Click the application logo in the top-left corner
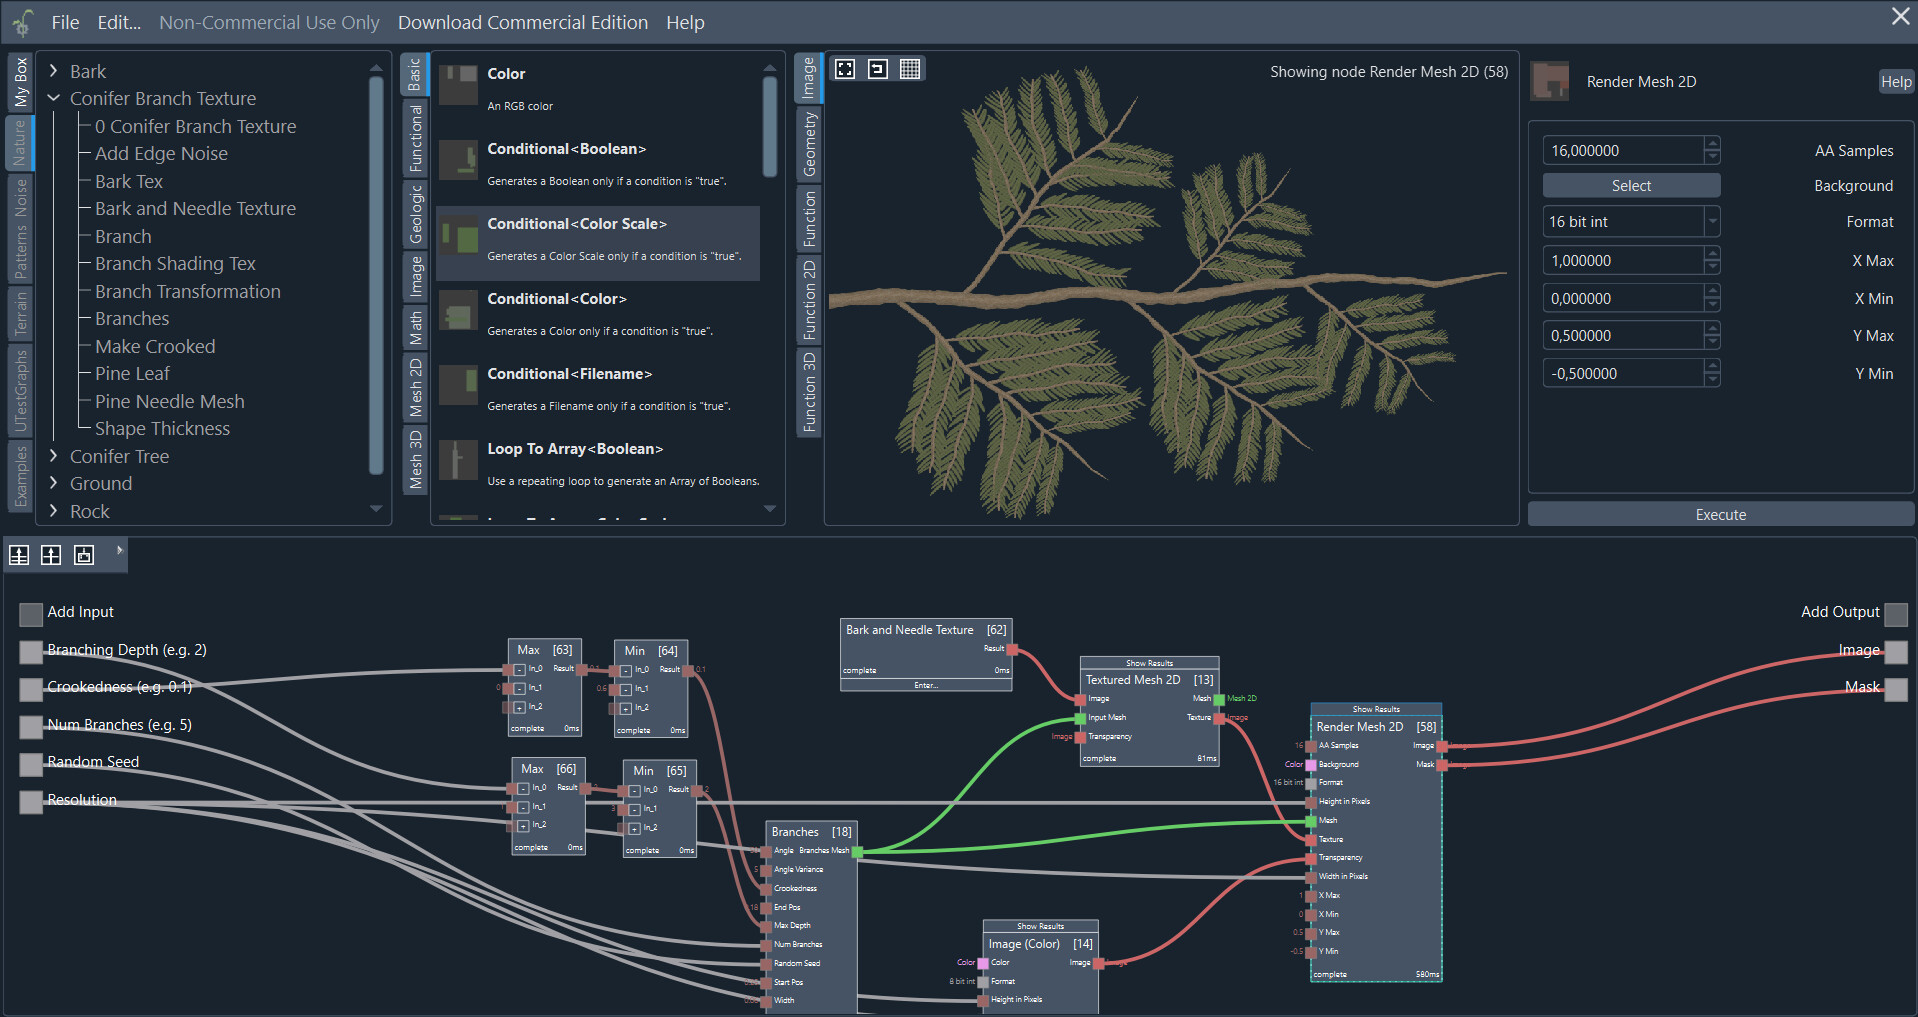Image resolution: width=1918 pixels, height=1017 pixels. pyautogui.click(x=21, y=21)
